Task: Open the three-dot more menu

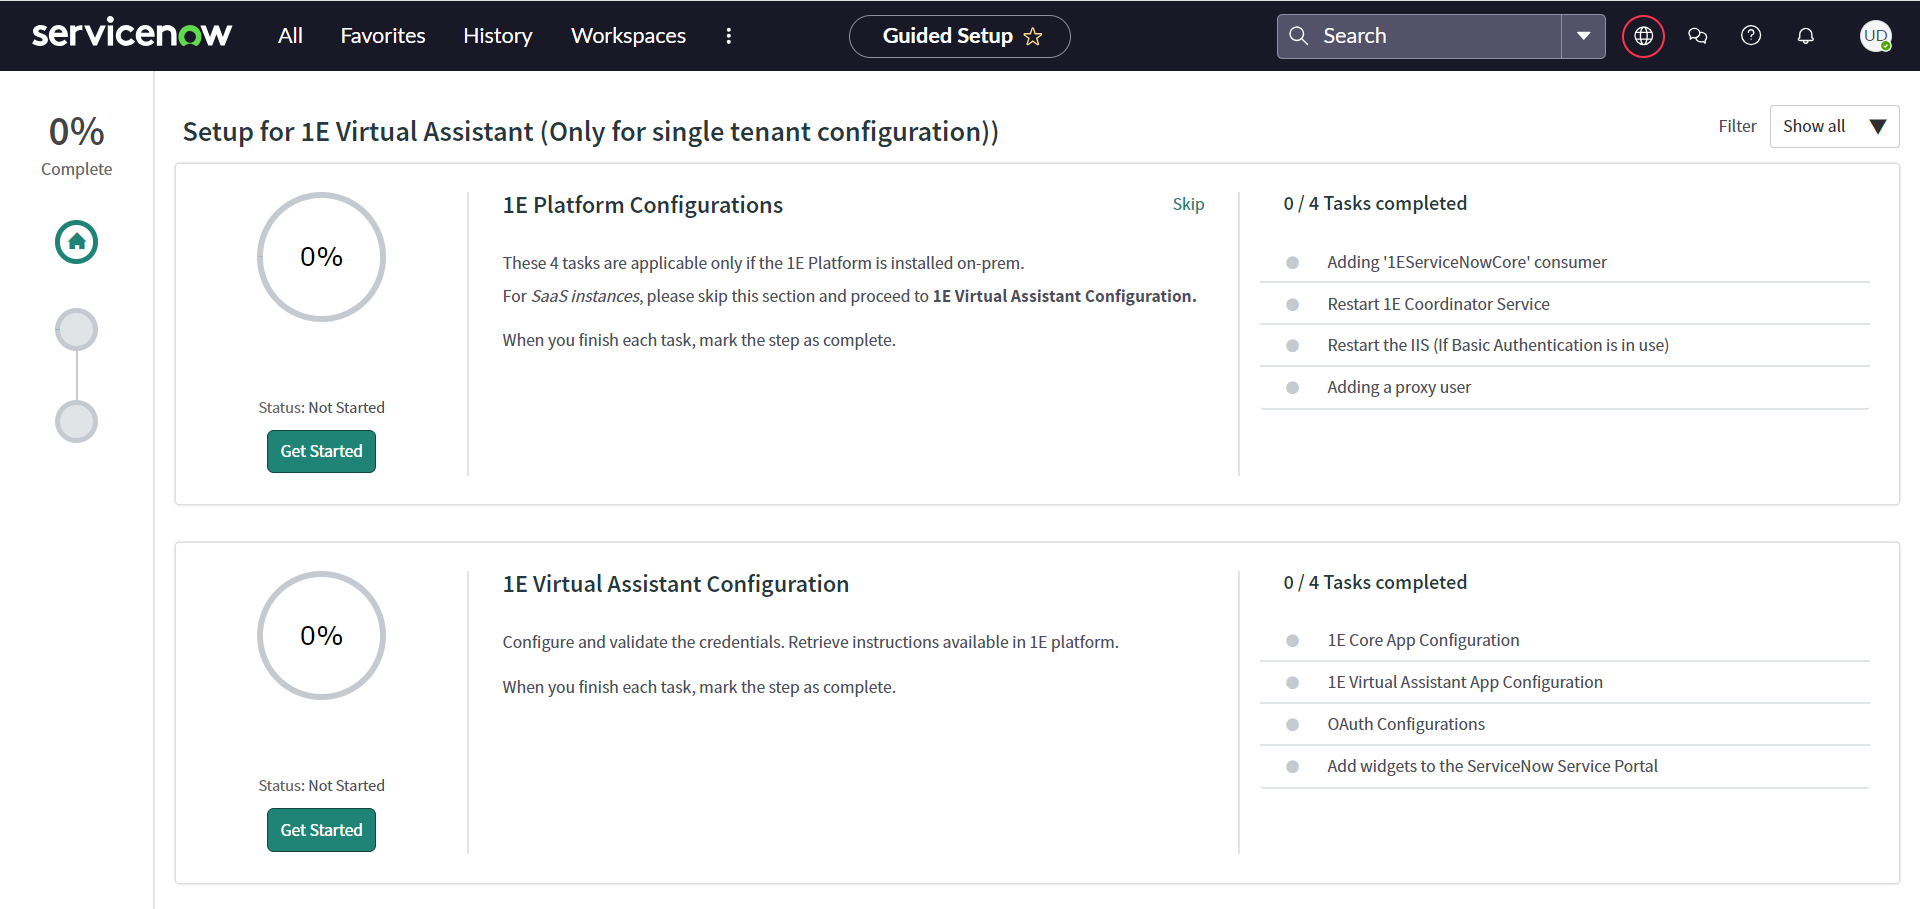Action: [729, 36]
